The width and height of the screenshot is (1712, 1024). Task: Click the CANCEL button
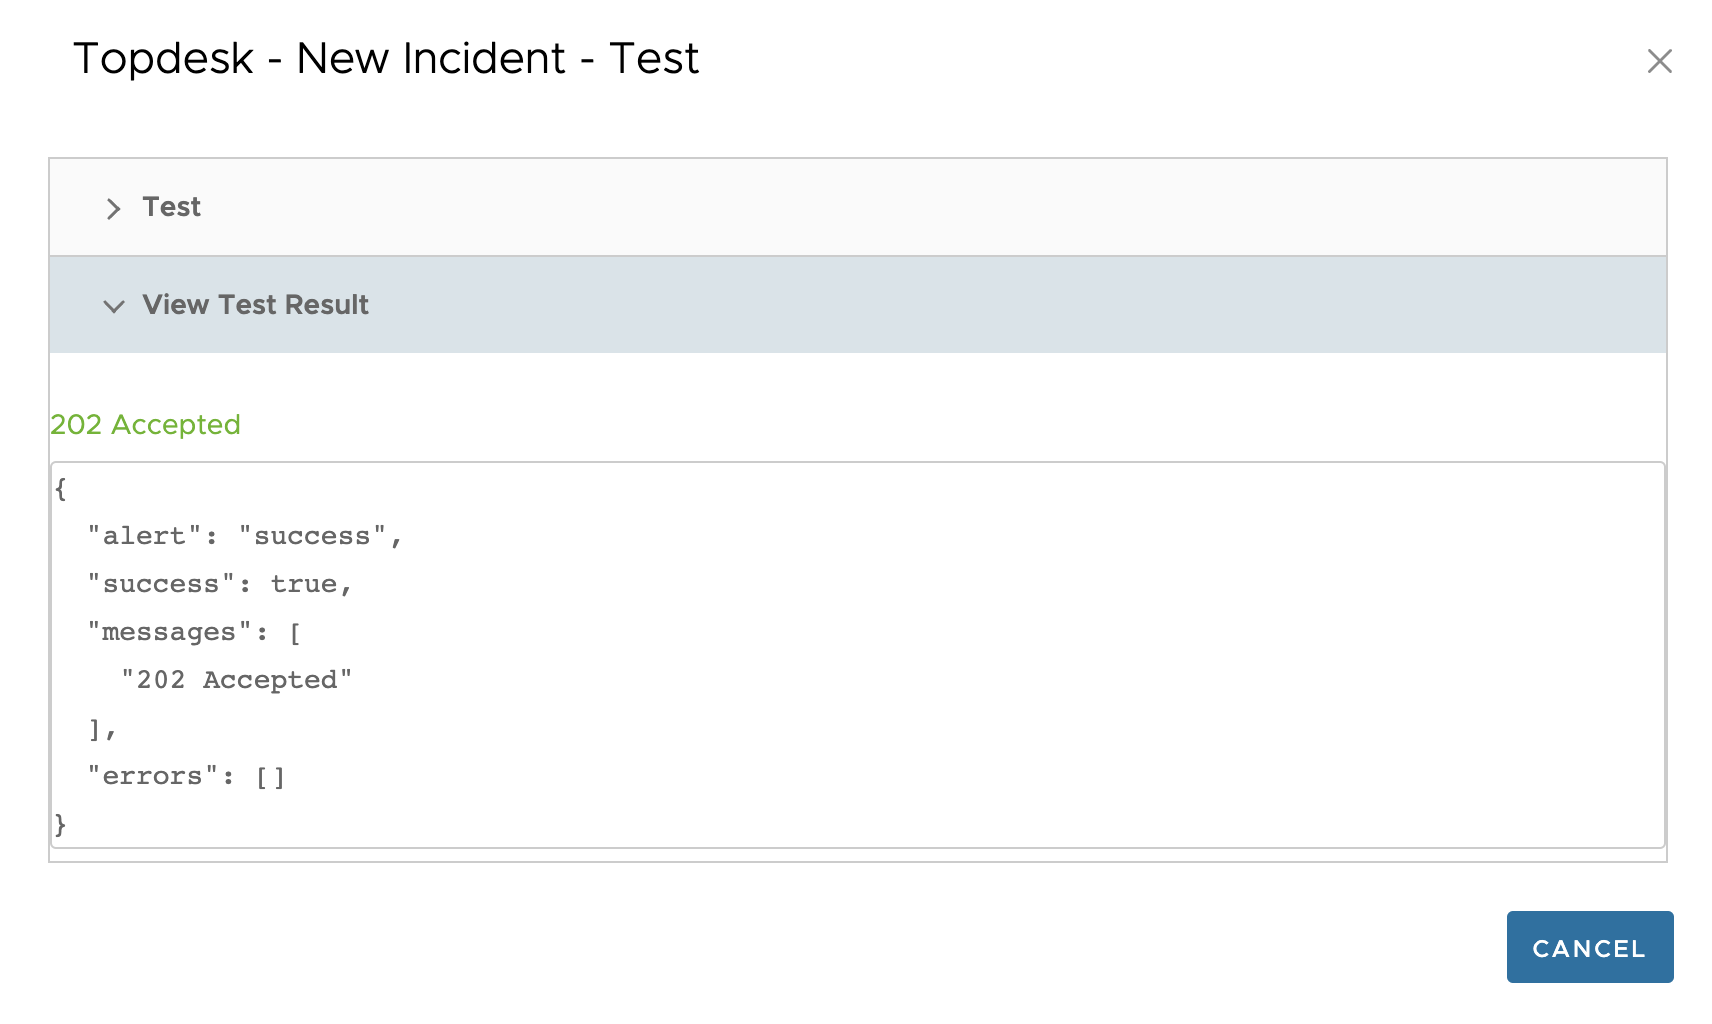(1589, 947)
